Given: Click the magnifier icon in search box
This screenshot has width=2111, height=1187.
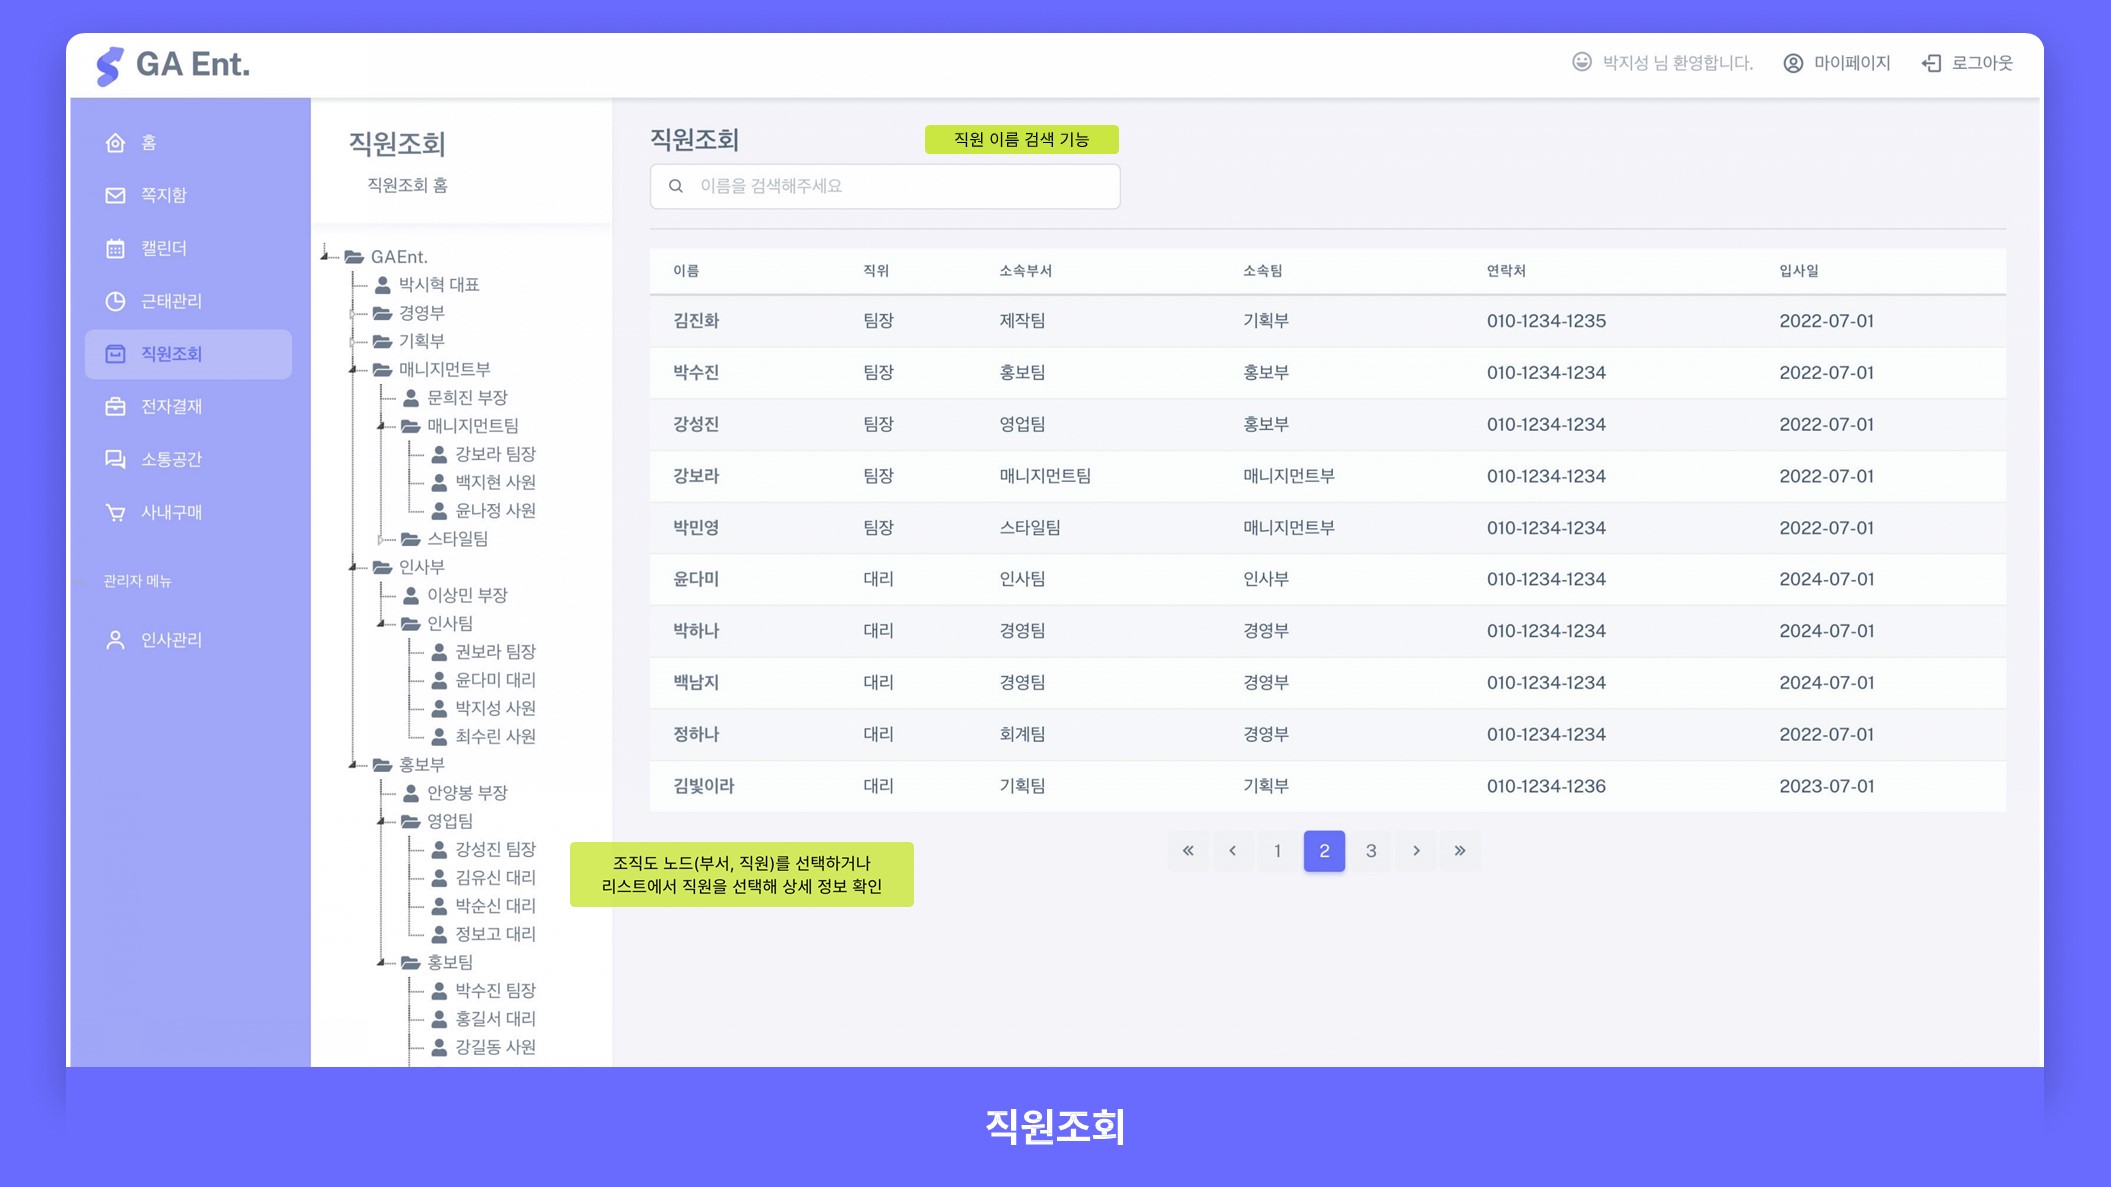Looking at the screenshot, I should coord(676,186).
